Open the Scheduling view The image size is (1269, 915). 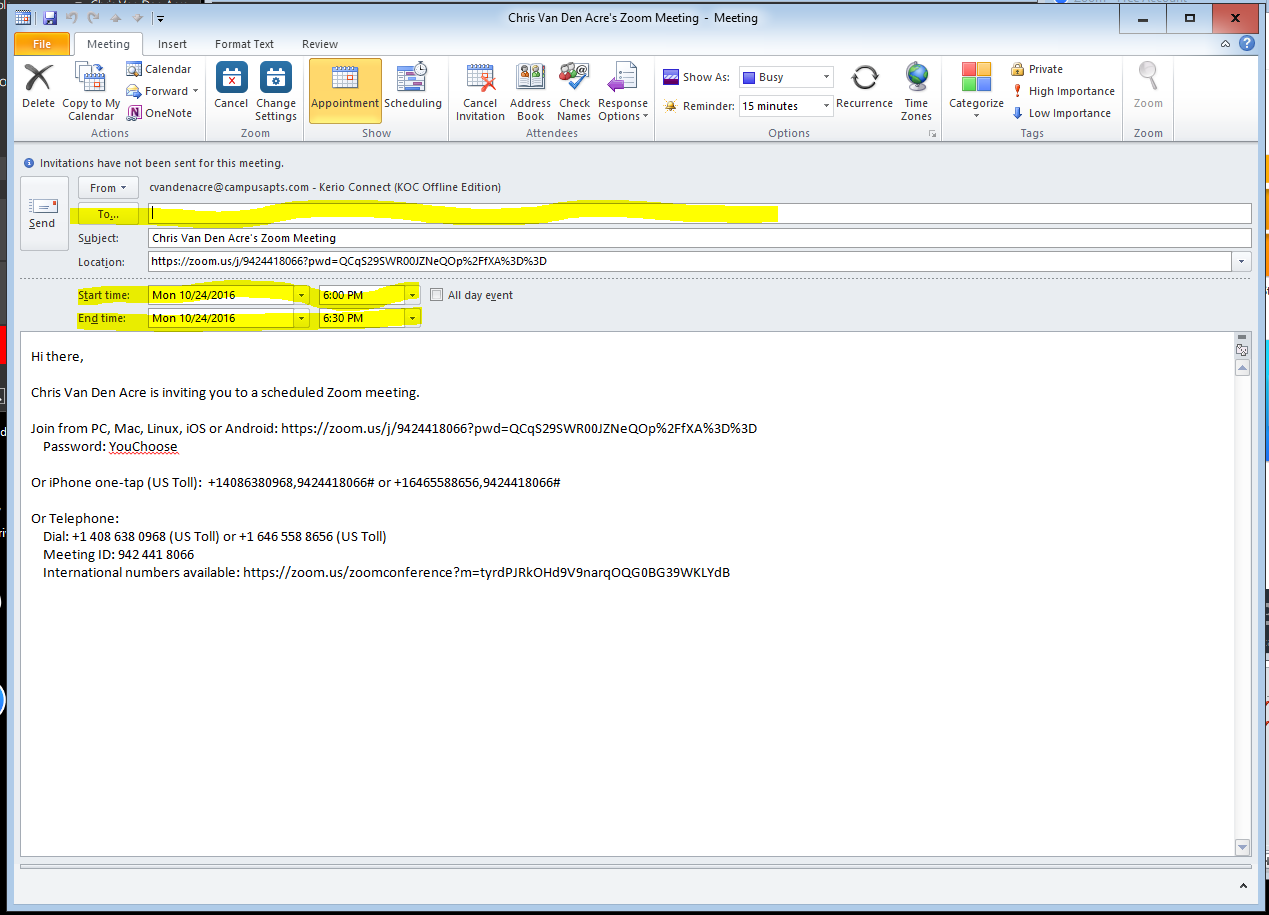412,79
